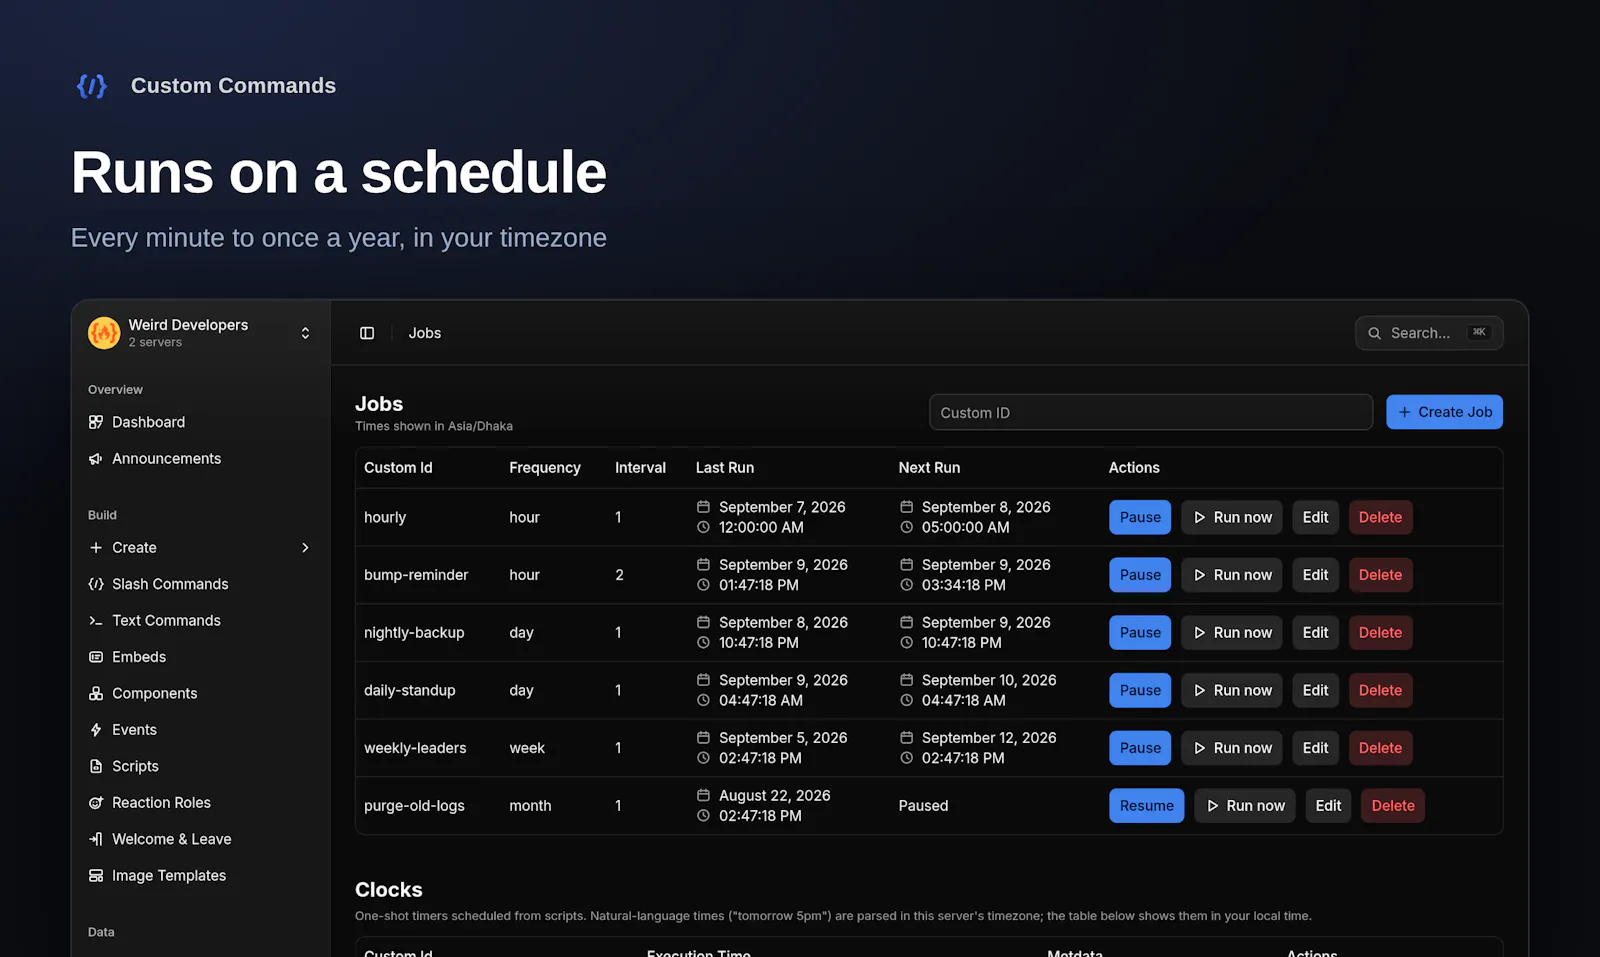The image size is (1600, 957).
Task: Resume the purge-old-logs job
Action: pyautogui.click(x=1146, y=806)
